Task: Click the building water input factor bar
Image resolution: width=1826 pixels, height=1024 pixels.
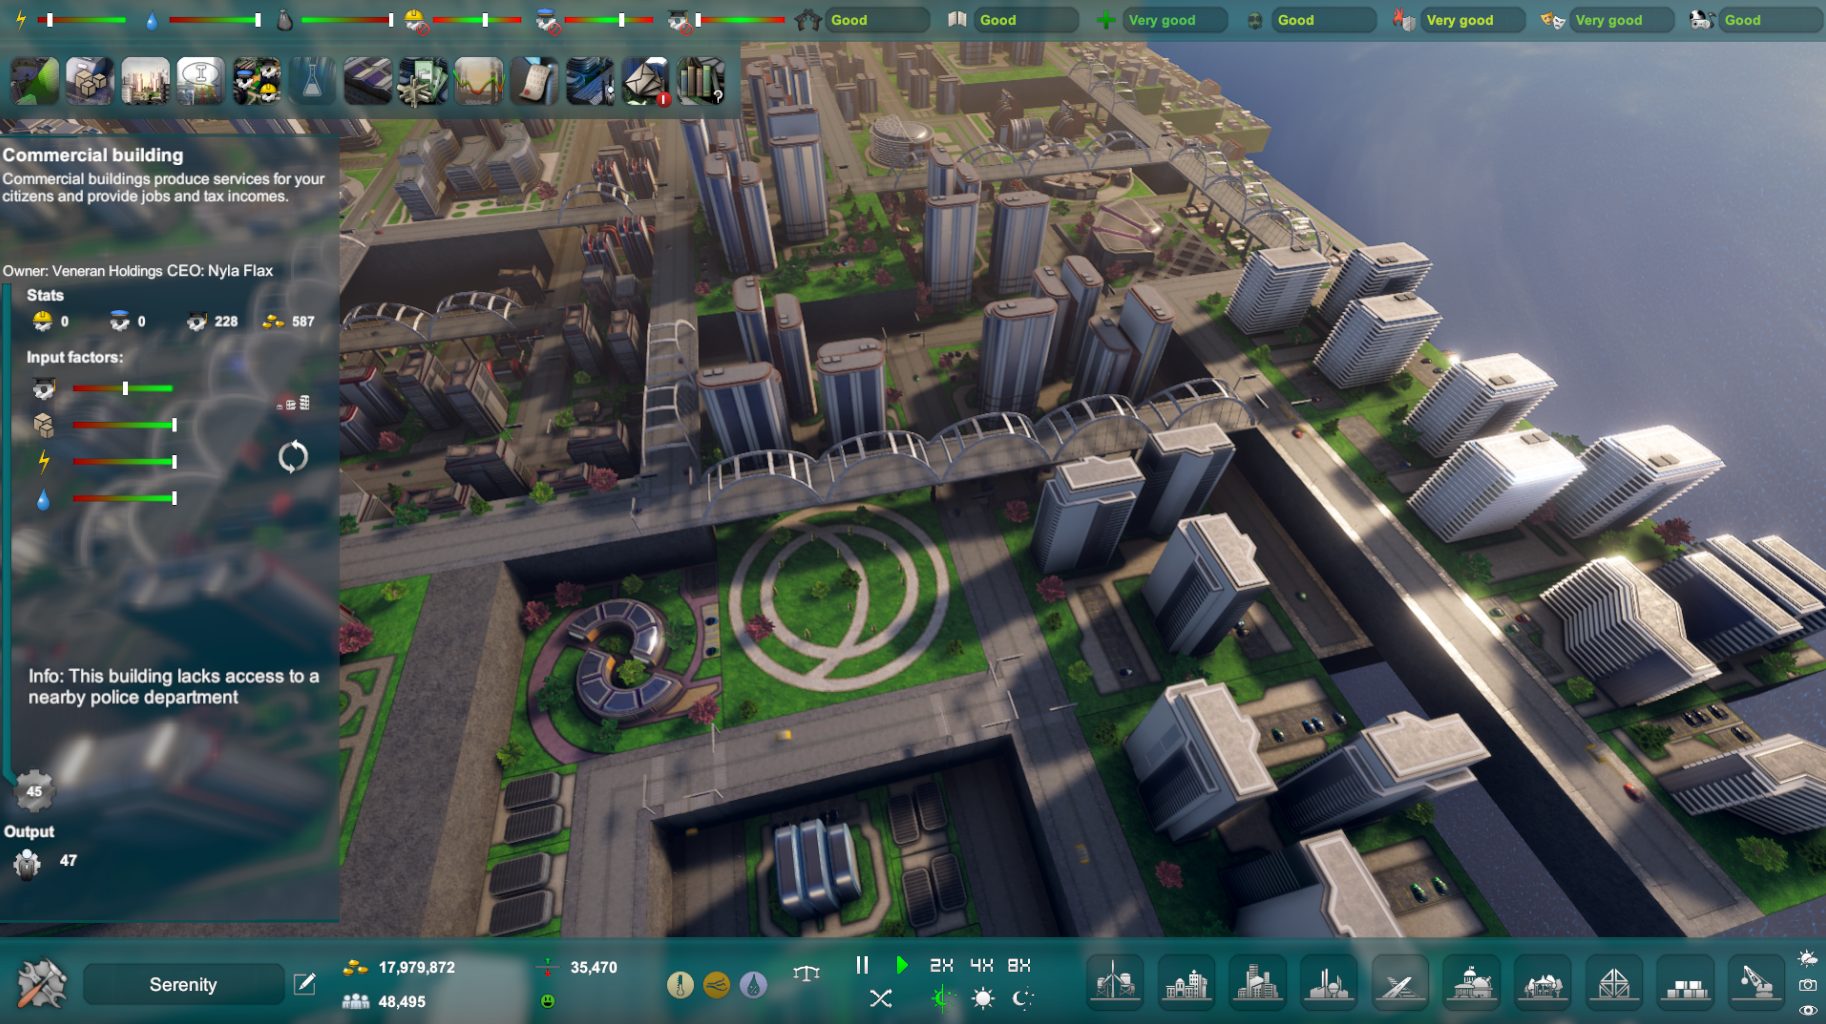Action: (x=125, y=498)
